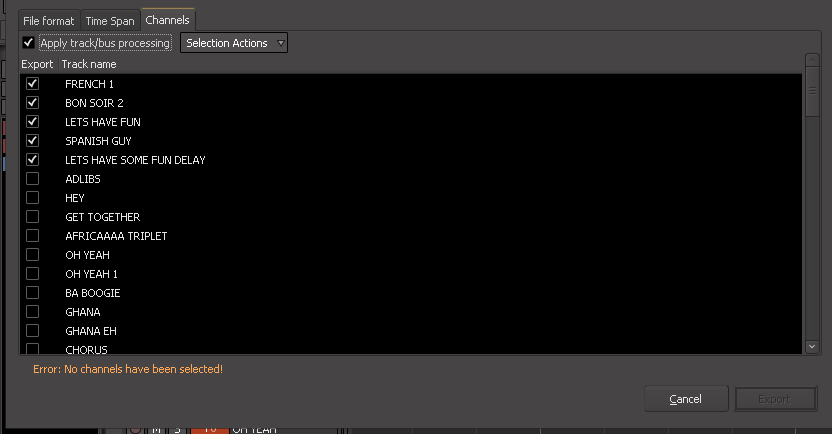The width and height of the screenshot is (832, 434).
Task: Disable export of LETS HAVE FUN track
Action: click(x=32, y=122)
